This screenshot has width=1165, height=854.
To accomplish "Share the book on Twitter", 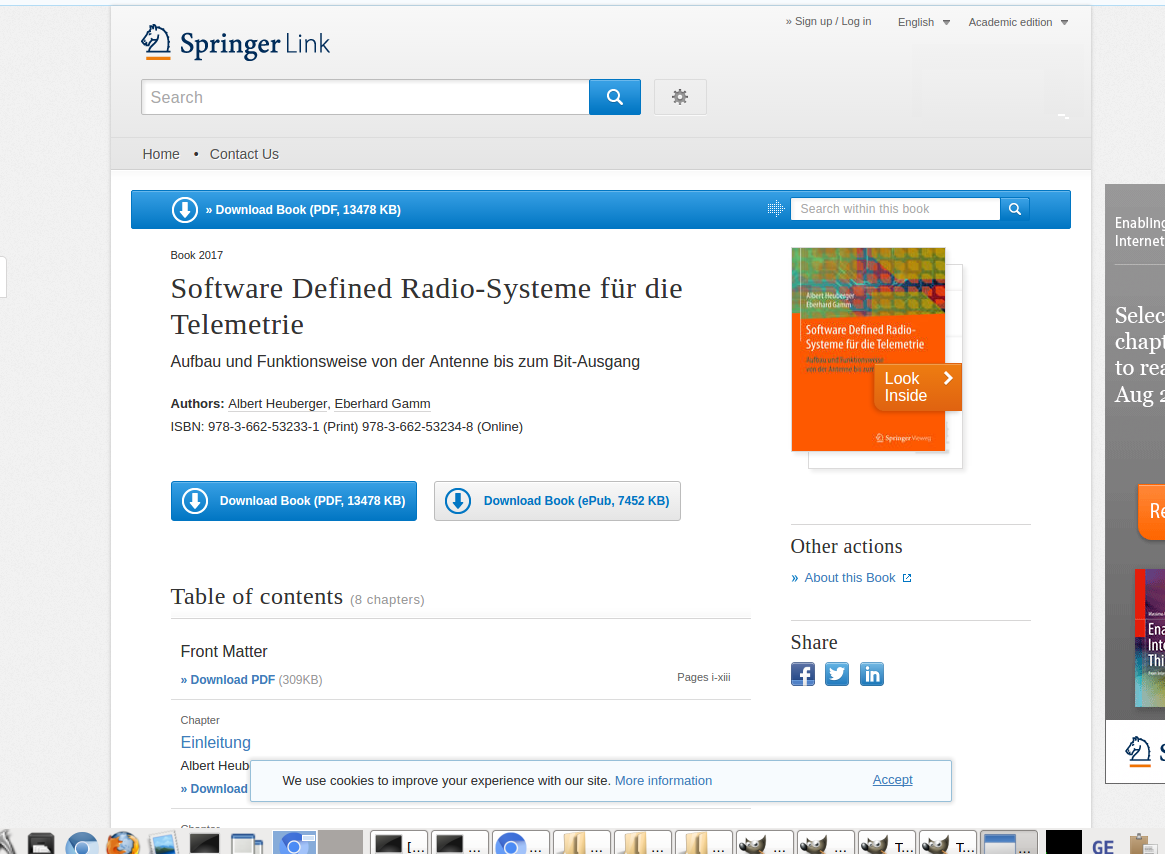I will pyautogui.click(x=837, y=674).
